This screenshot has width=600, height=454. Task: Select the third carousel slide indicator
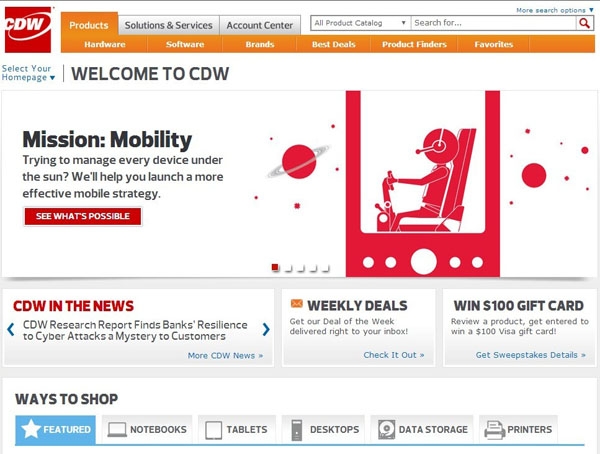pyautogui.click(x=300, y=268)
